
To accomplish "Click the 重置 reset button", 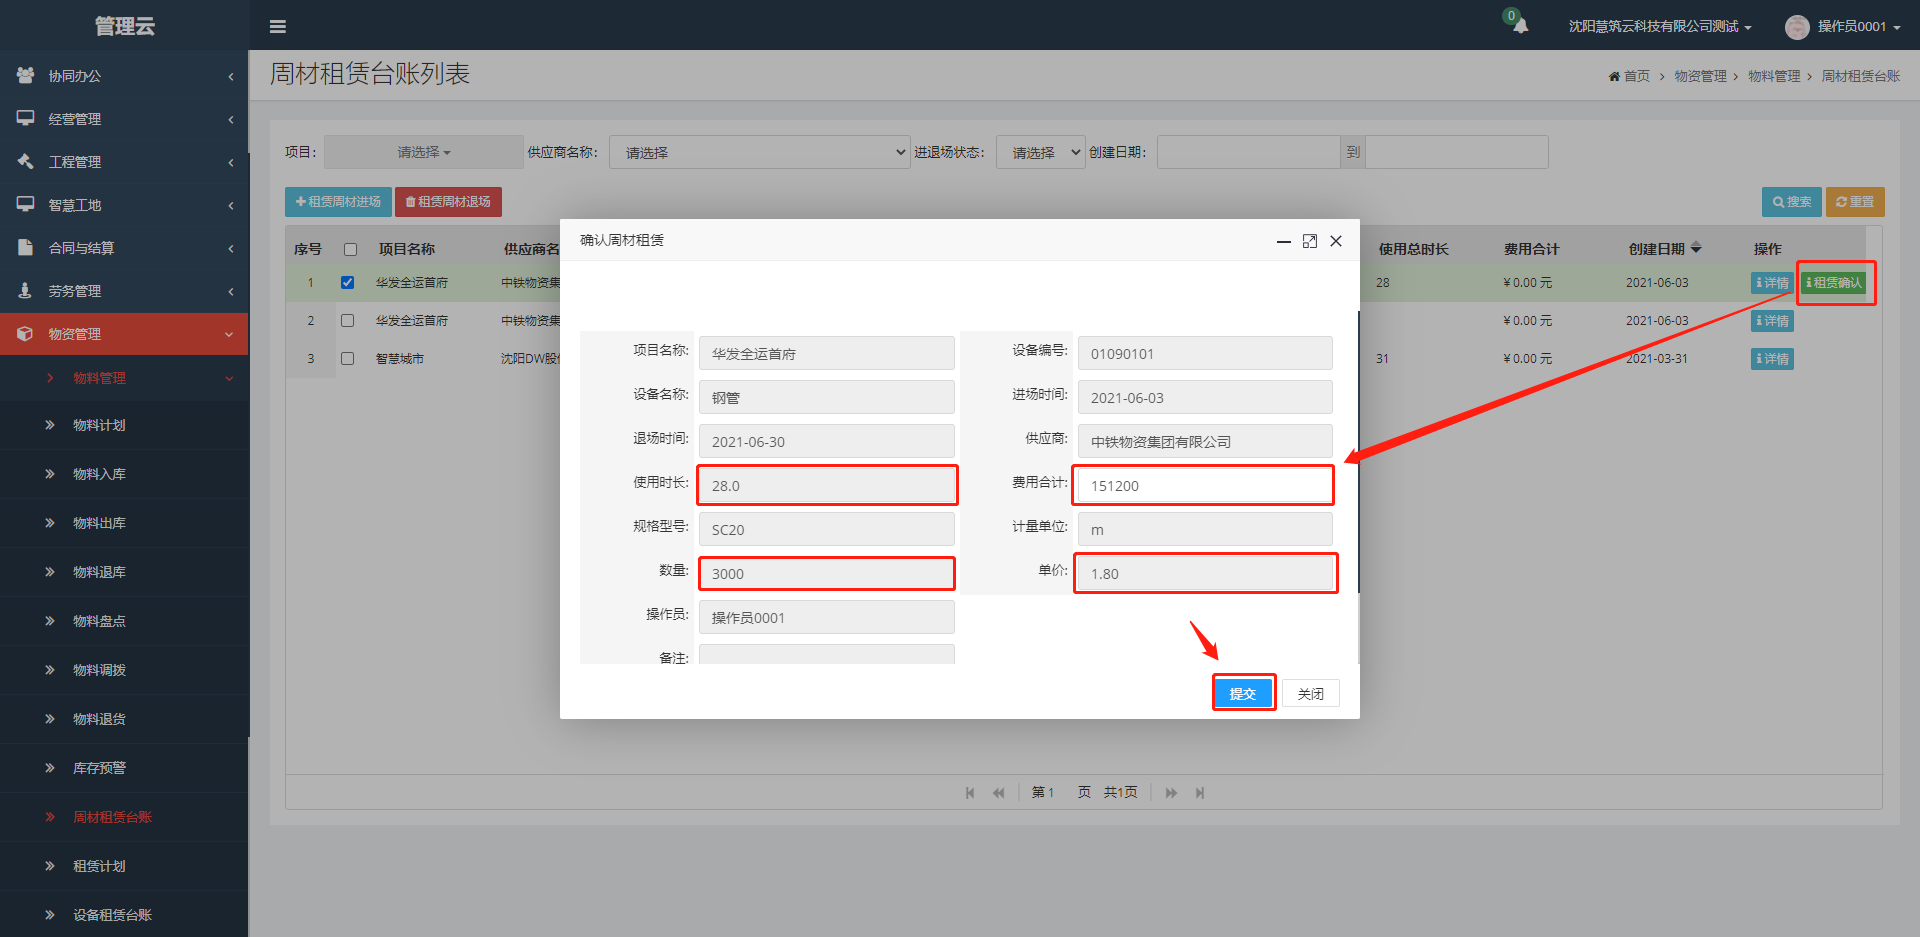I will point(1855,202).
